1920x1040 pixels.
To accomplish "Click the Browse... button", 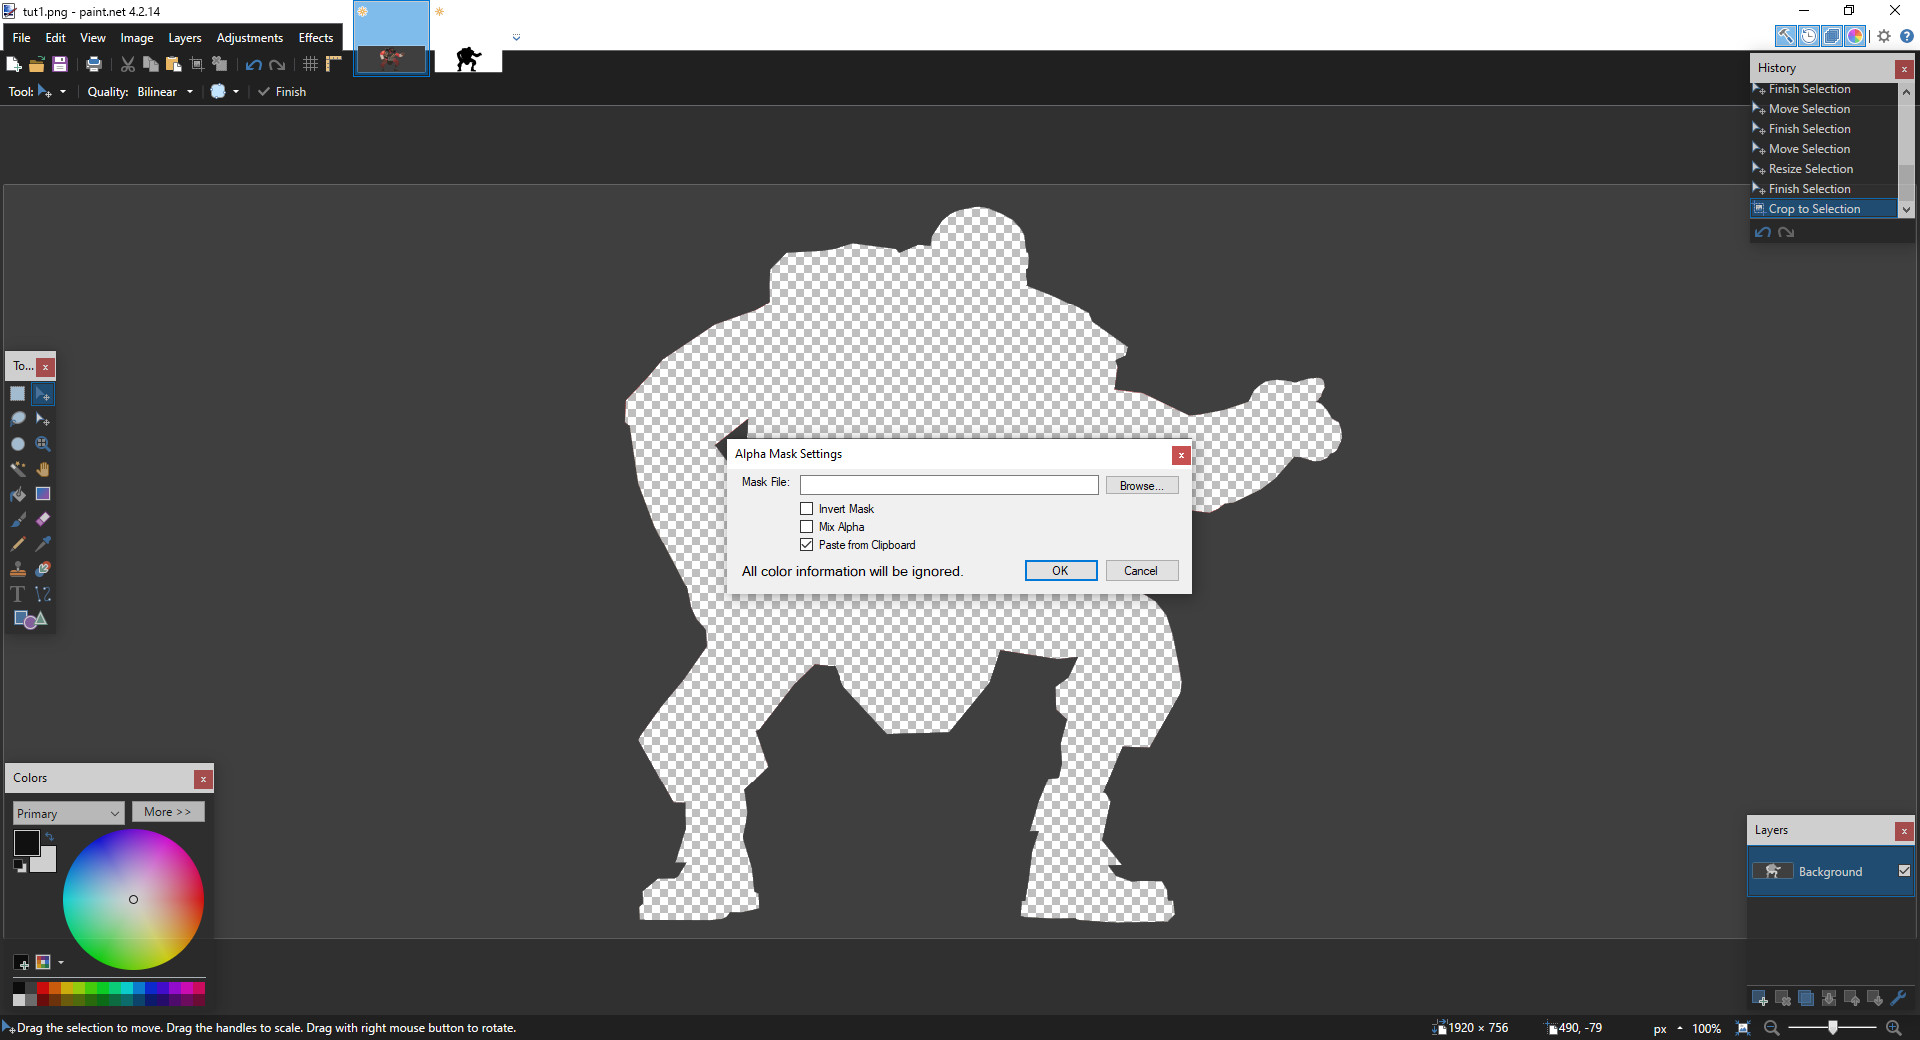I will [x=1141, y=486].
